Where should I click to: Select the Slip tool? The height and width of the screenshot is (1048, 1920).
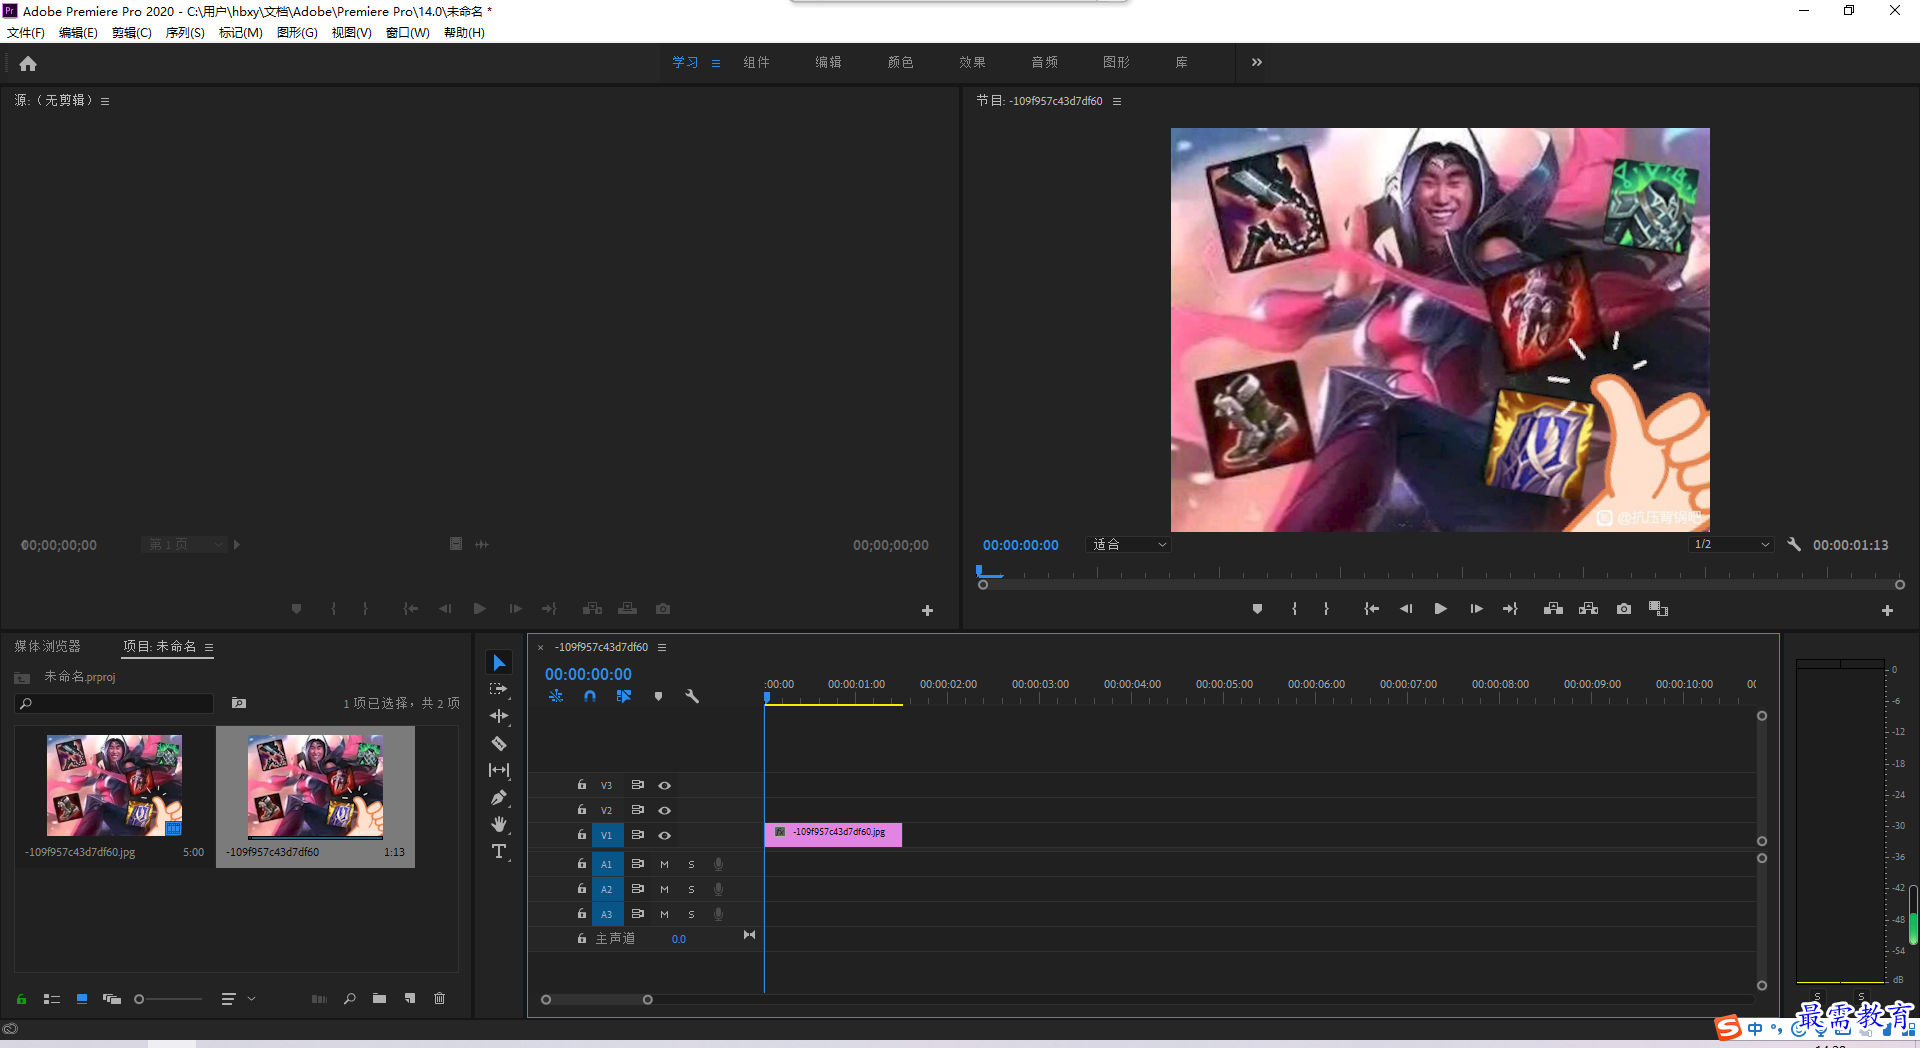tap(499, 770)
